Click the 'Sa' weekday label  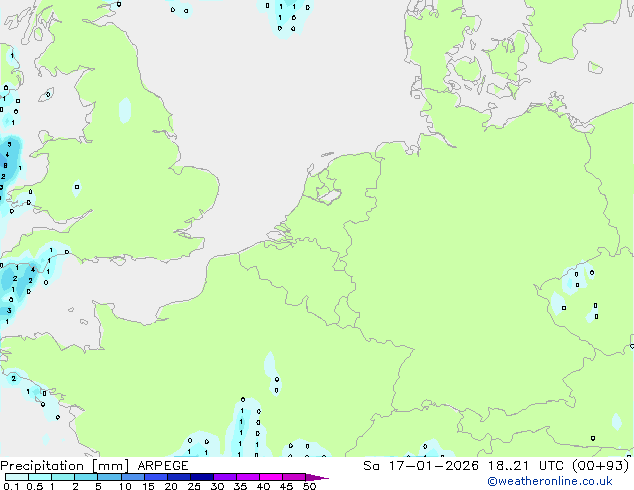click(371, 466)
